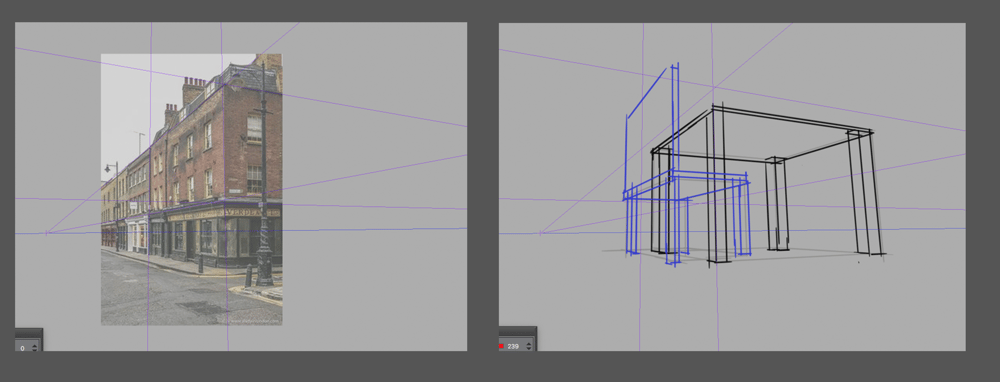Click the dark panel header above the 239 field

(x=517, y=332)
